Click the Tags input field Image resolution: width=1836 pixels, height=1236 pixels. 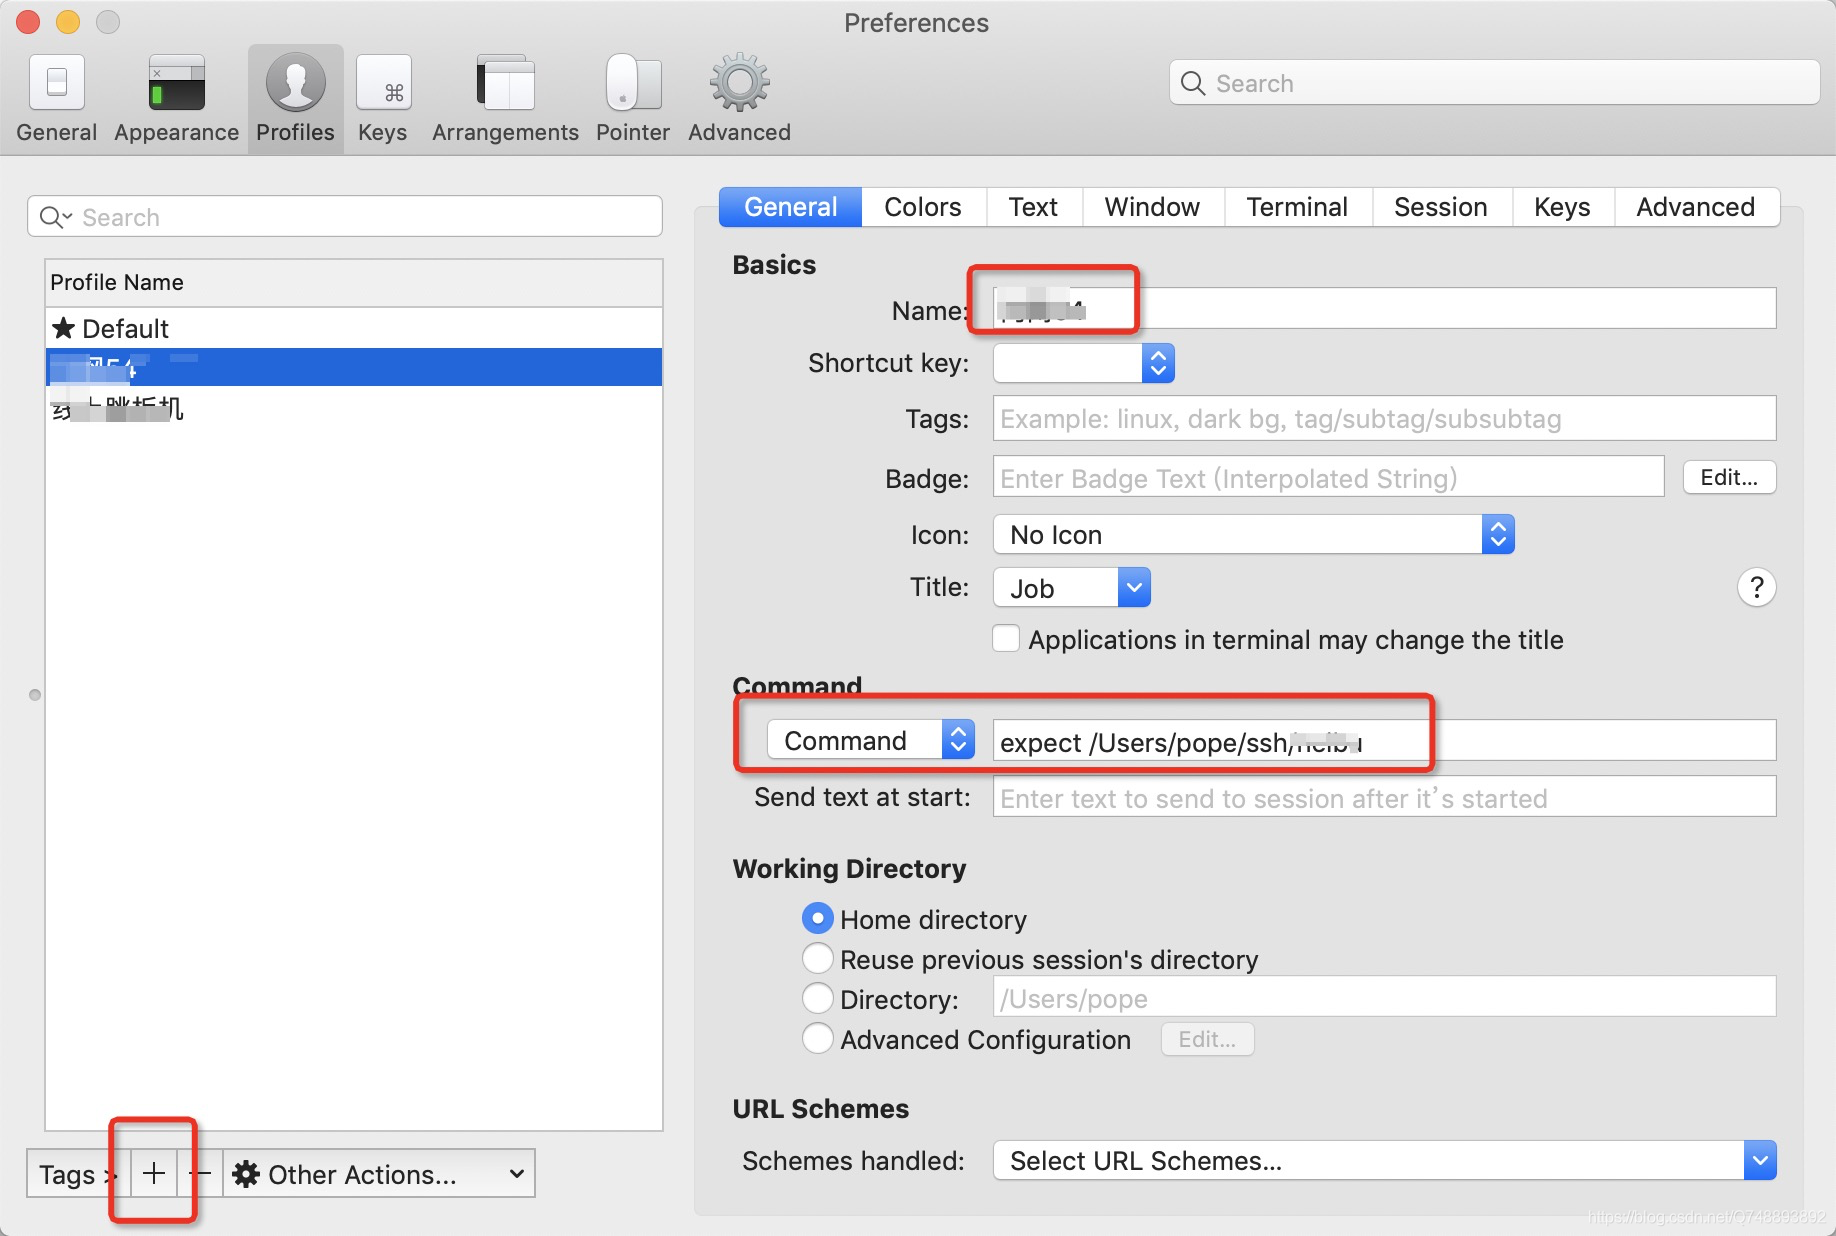[x=1385, y=418]
